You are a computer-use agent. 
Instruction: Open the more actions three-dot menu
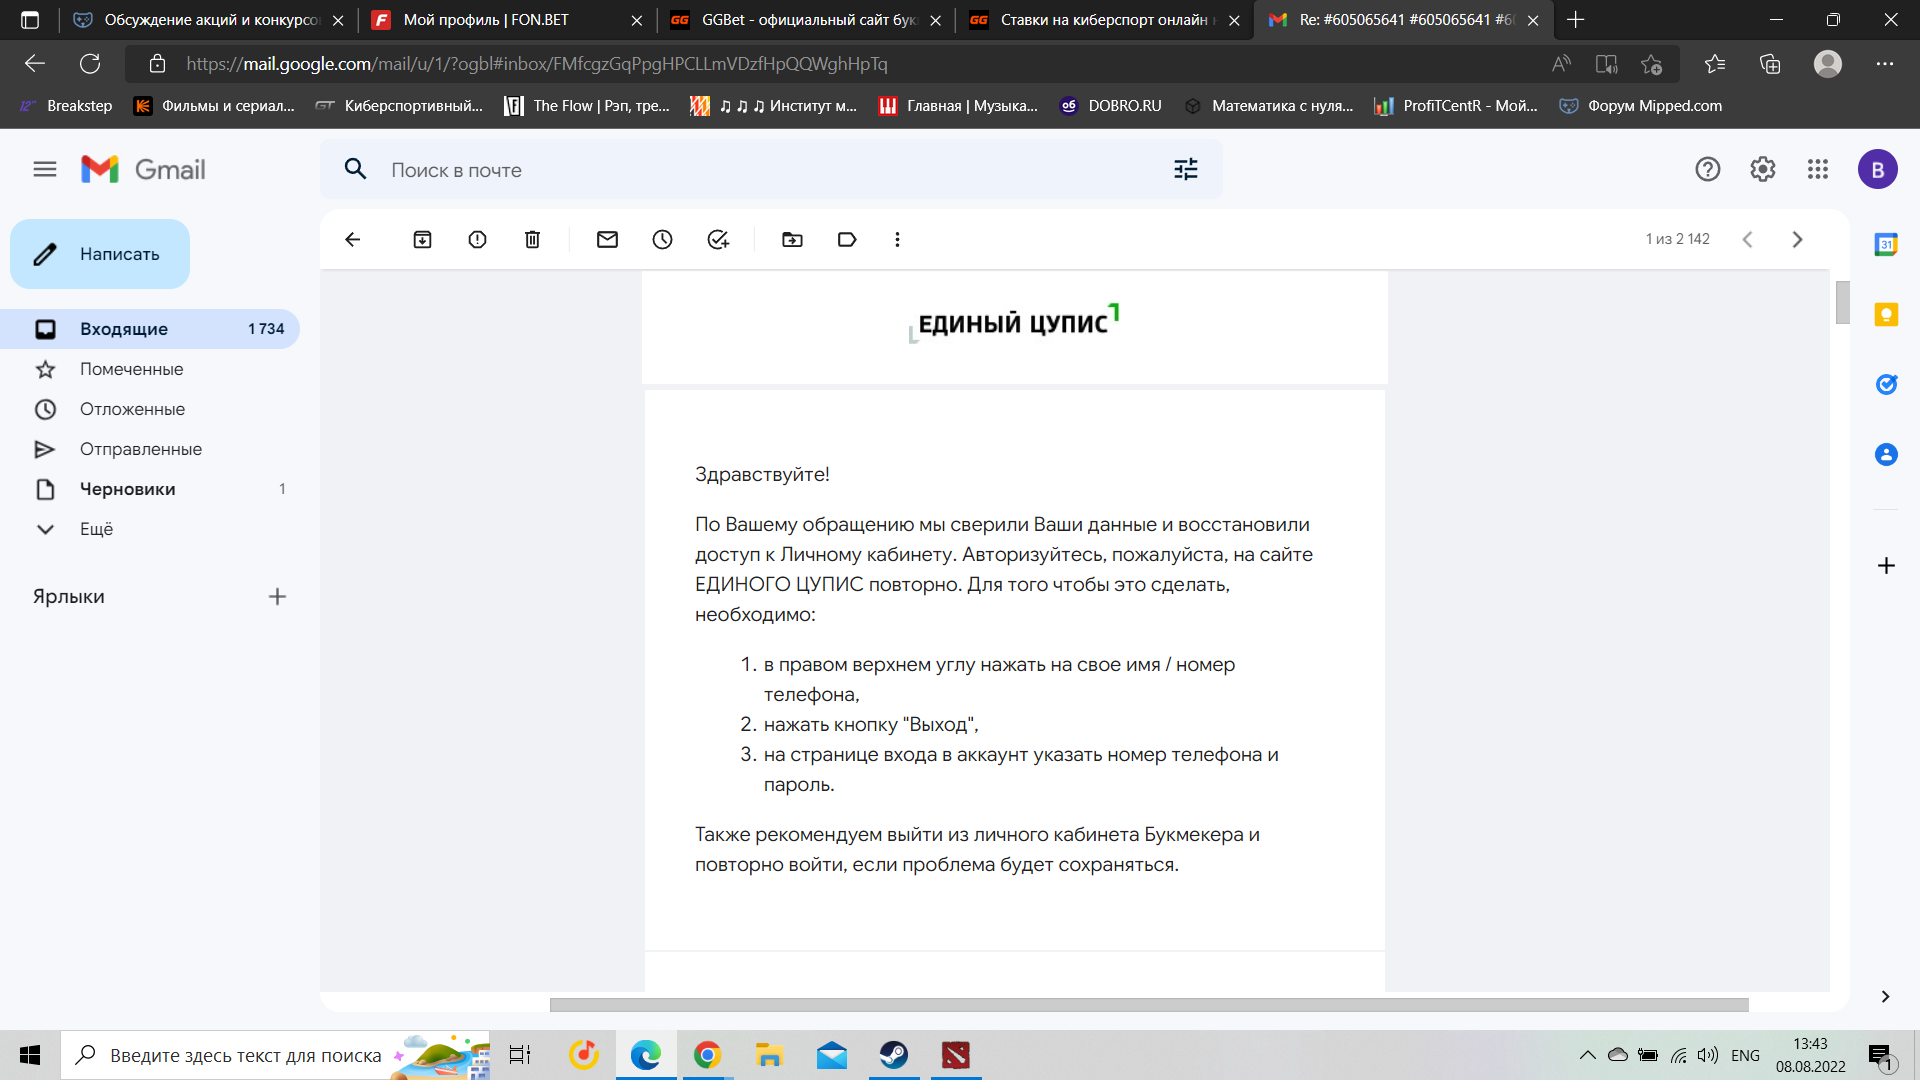(x=898, y=240)
